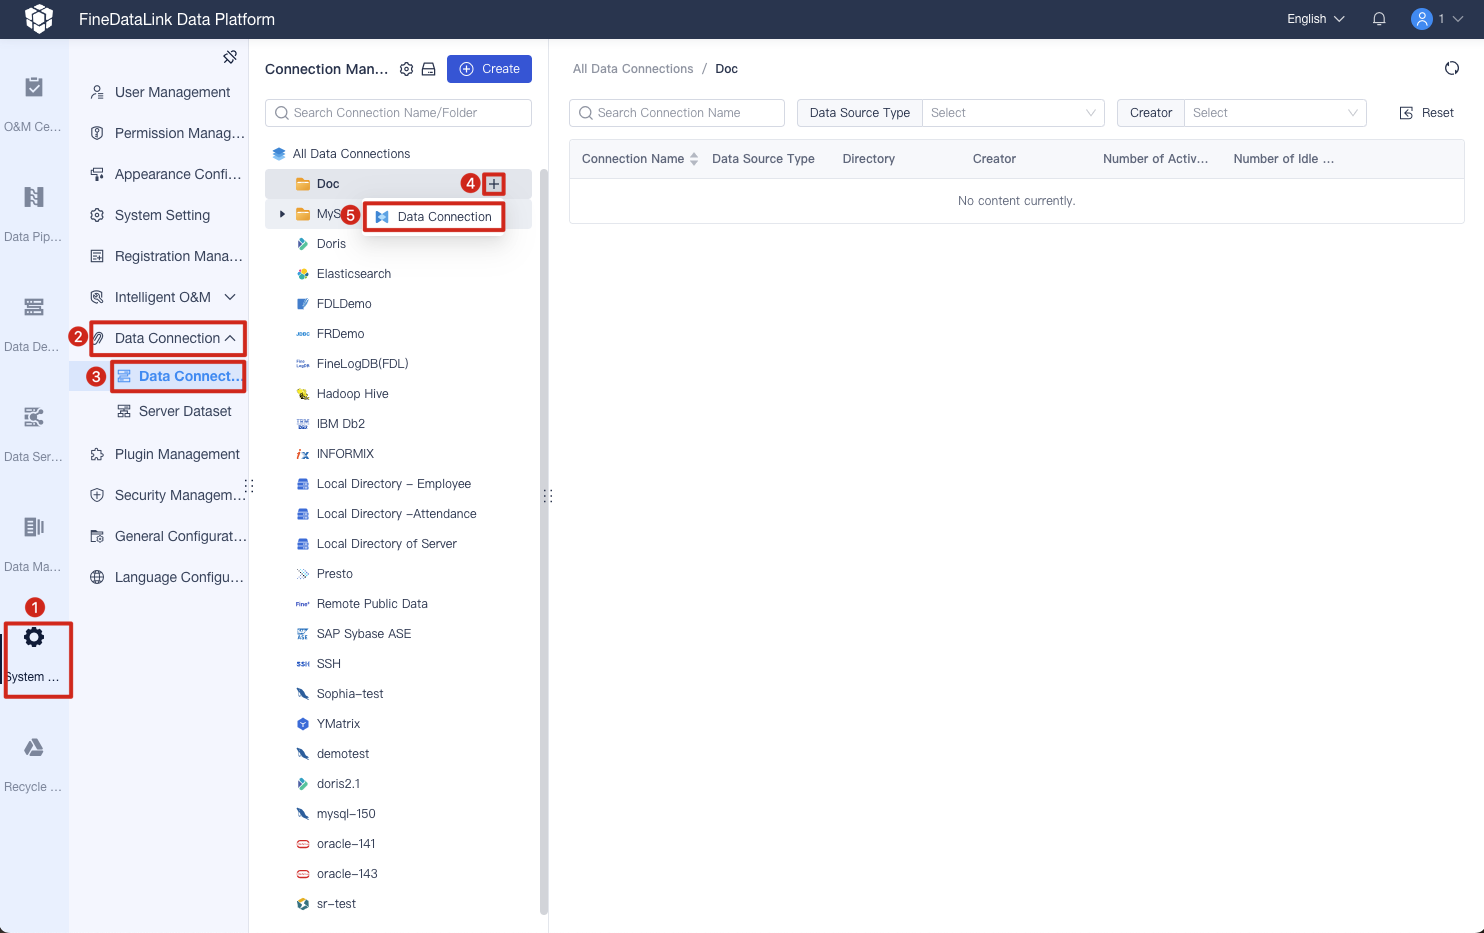The height and width of the screenshot is (933, 1484).
Task: Refresh the connections list with top-right refresh icon
Action: 1451,68
